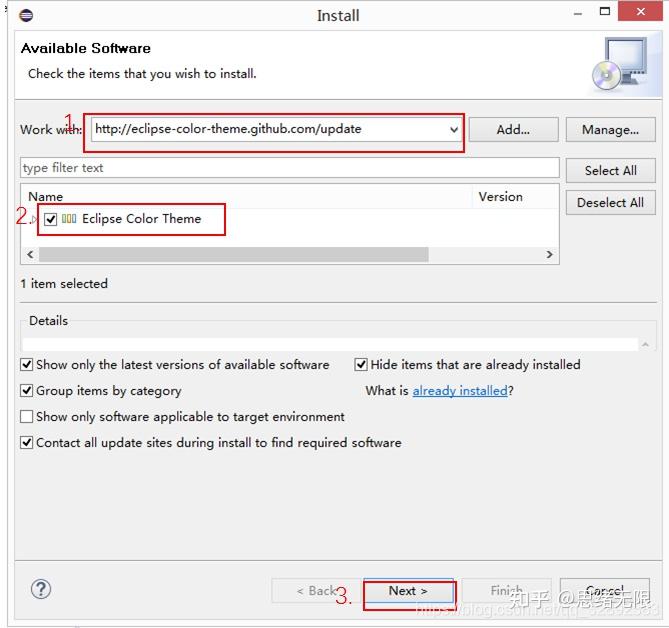Maximize the Install dialog window
The width and height of the screenshot is (669, 628).
click(605, 12)
